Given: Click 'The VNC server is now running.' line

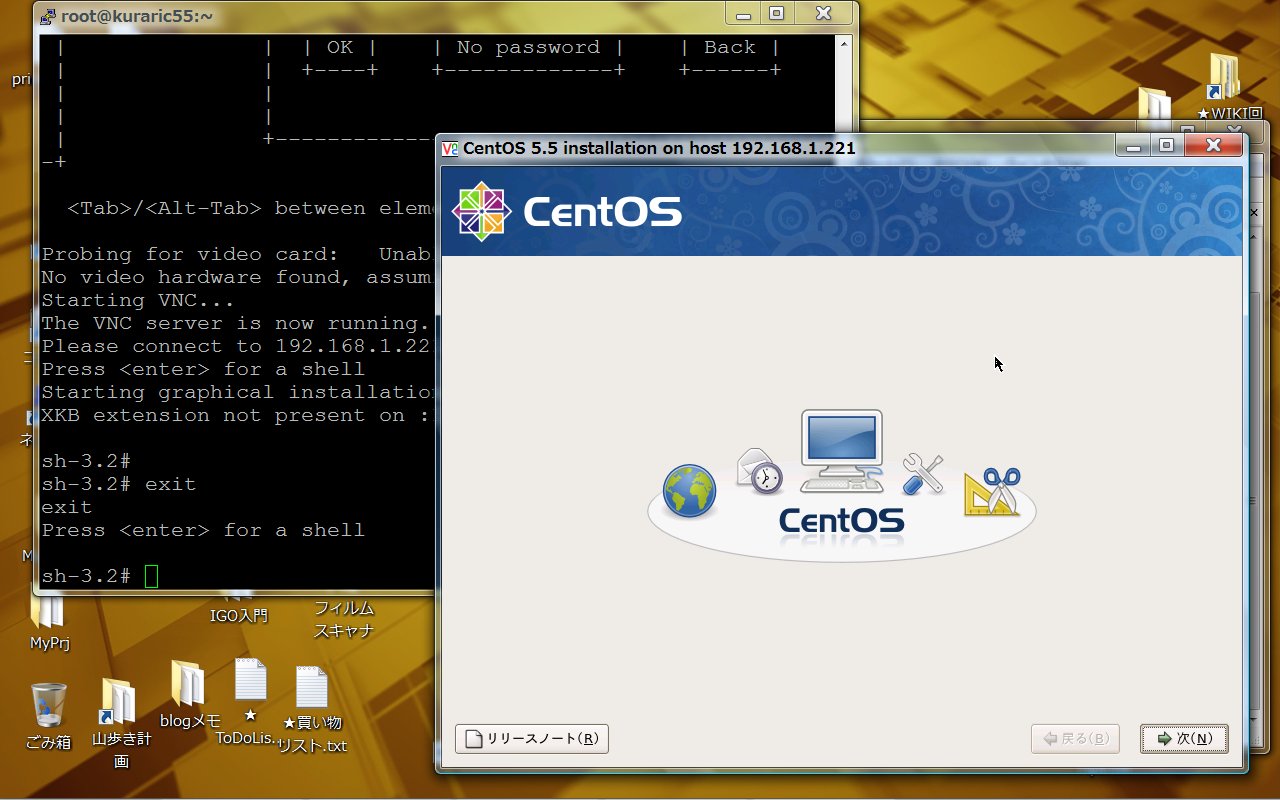Looking at the screenshot, I should click(x=235, y=323).
